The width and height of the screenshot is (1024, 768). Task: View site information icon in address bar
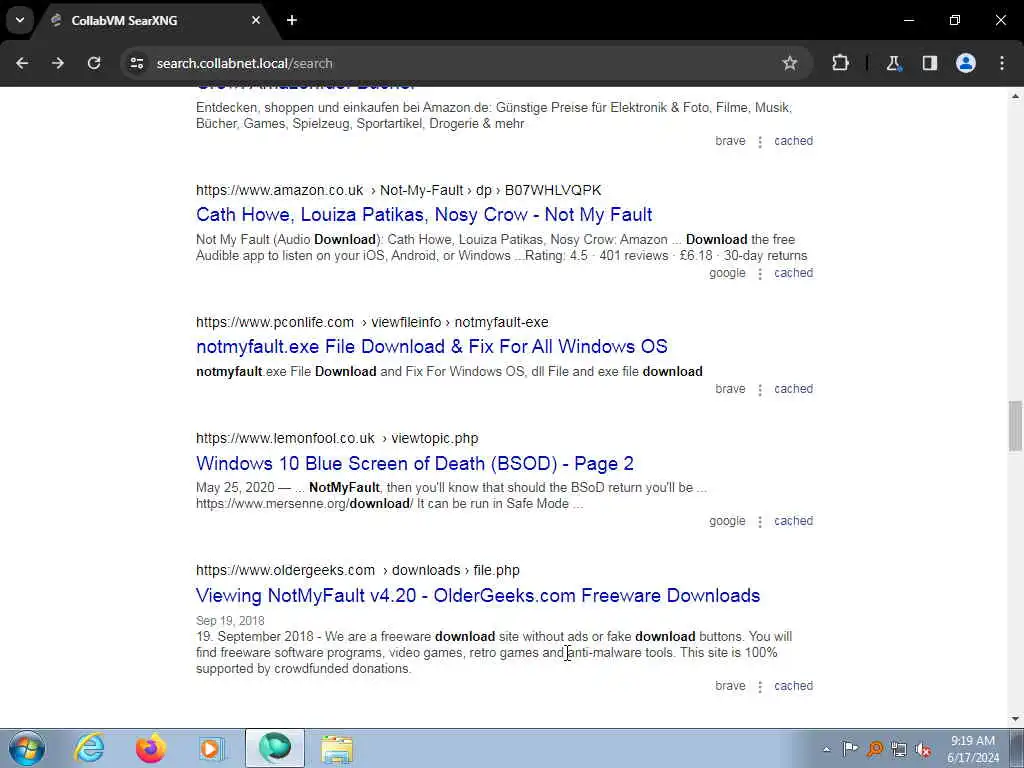point(136,63)
